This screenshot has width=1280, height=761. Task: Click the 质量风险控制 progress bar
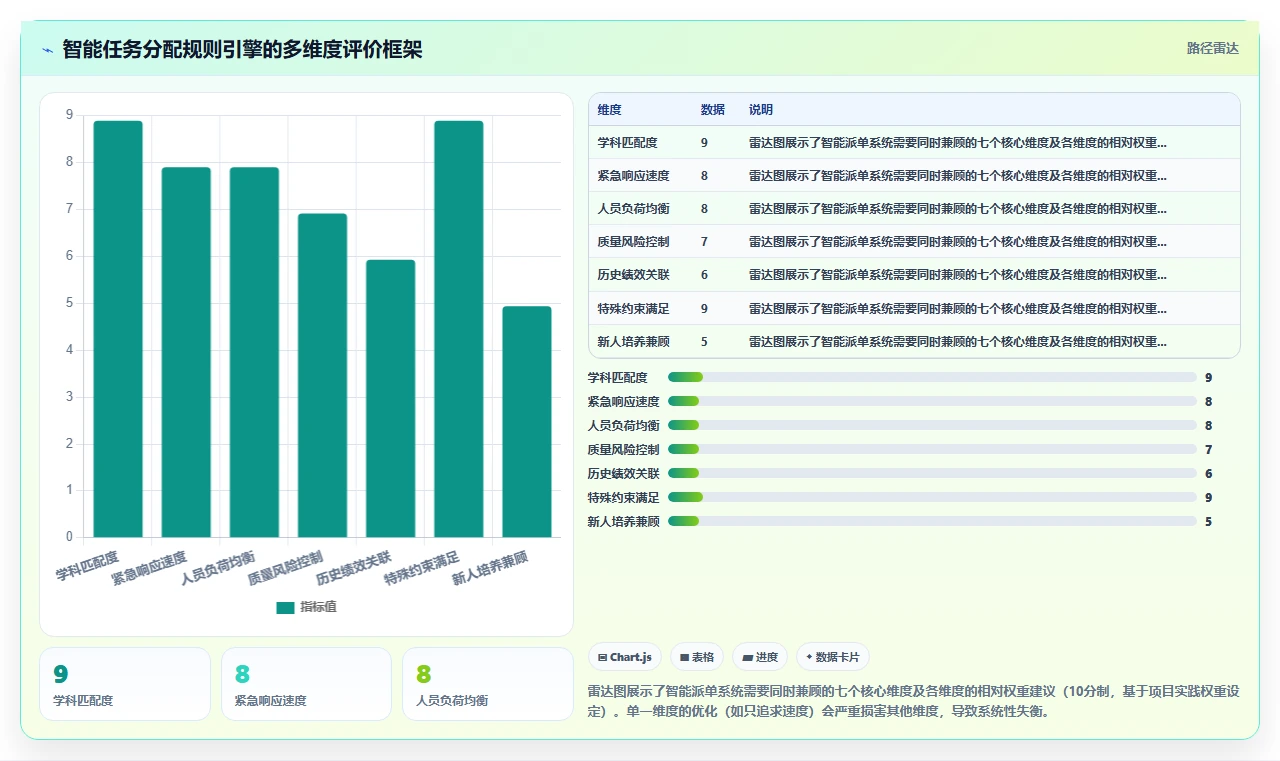coord(932,449)
